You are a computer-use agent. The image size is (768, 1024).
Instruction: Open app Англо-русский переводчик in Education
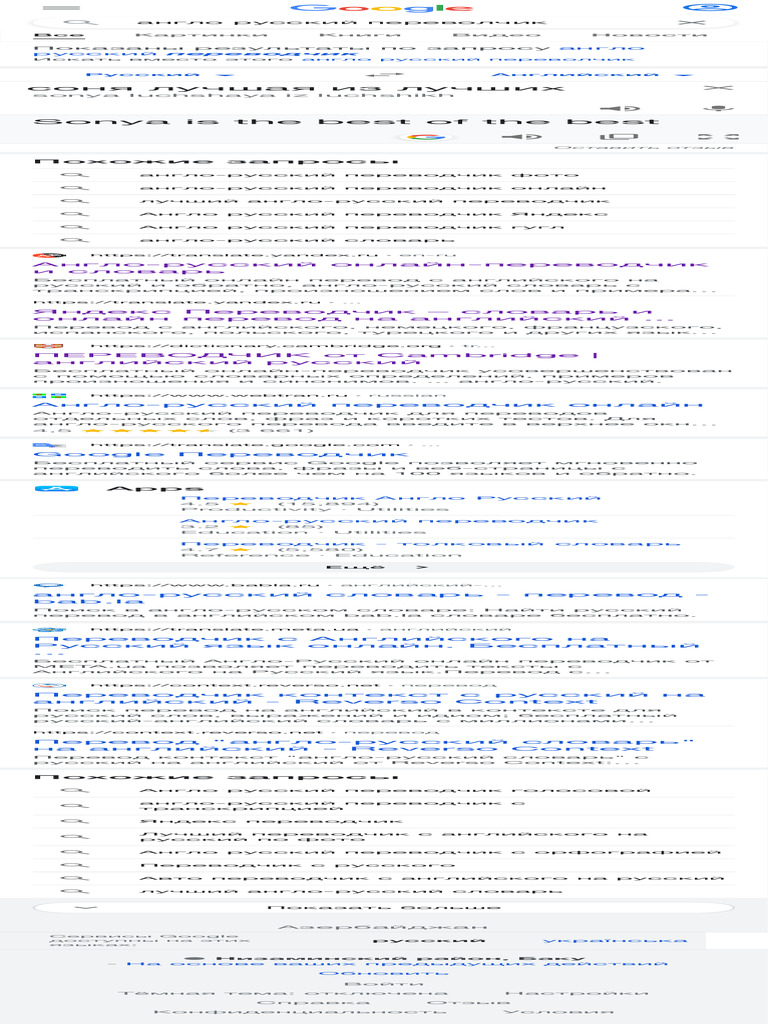pos(388,520)
